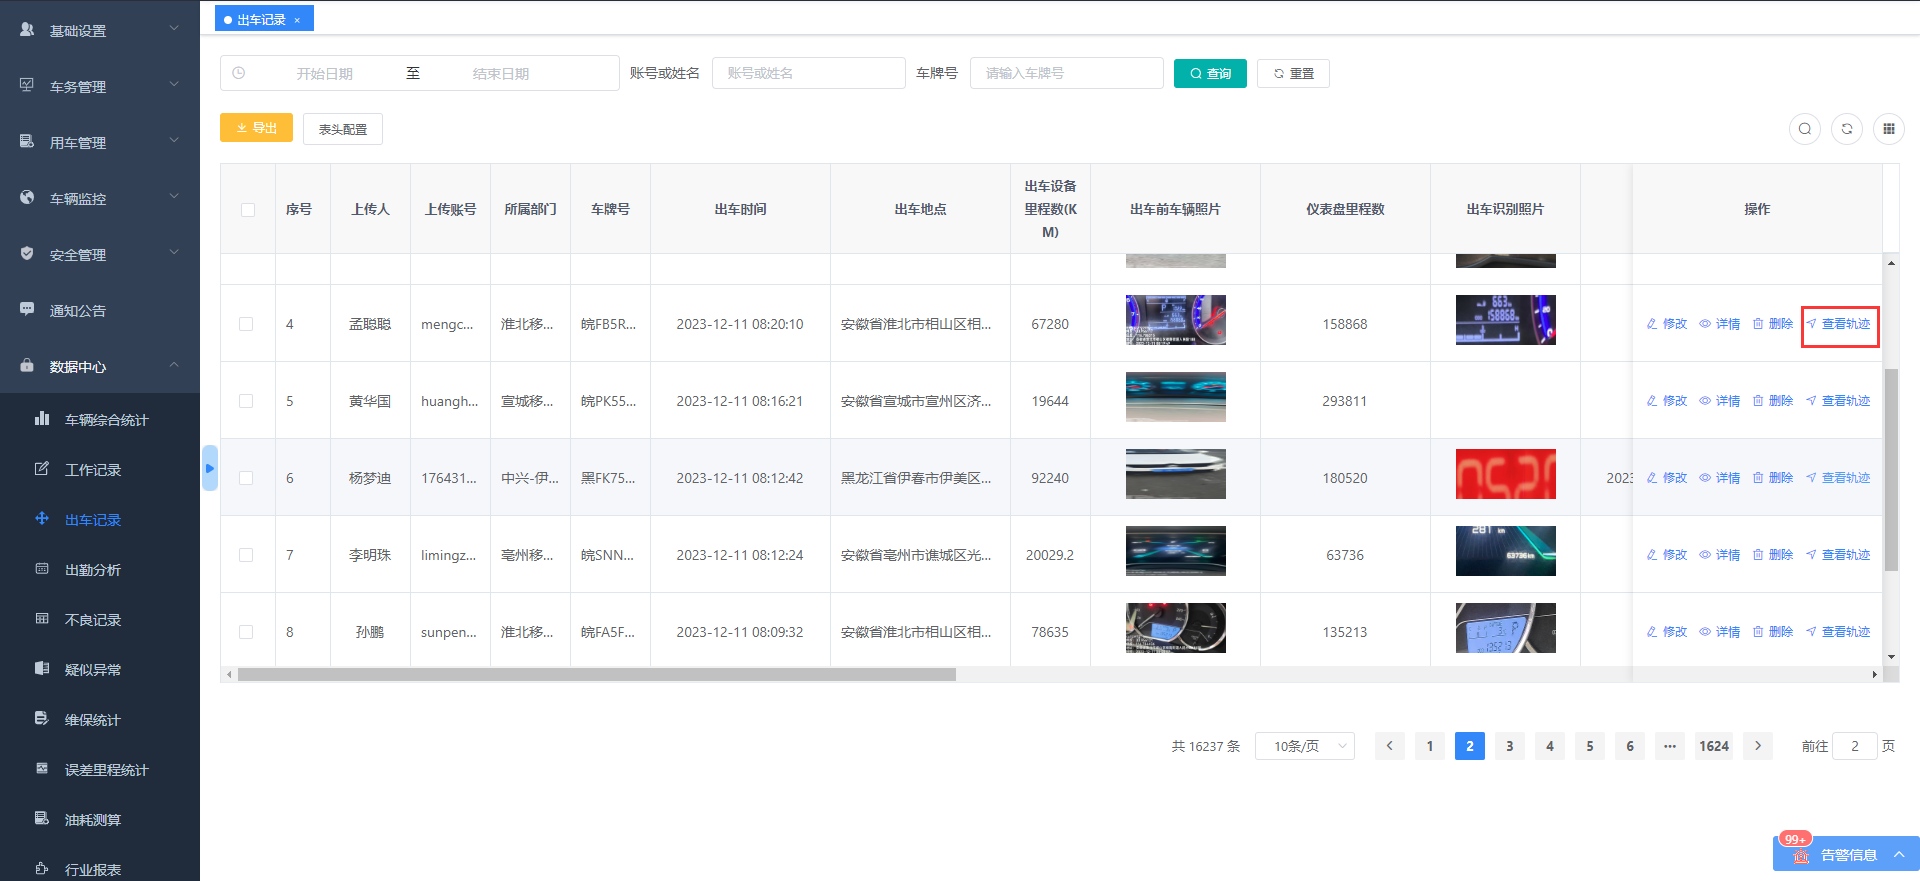Click 修改 for 孙鹏's row
The image size is (1920, 881).
coord(1666,632)
